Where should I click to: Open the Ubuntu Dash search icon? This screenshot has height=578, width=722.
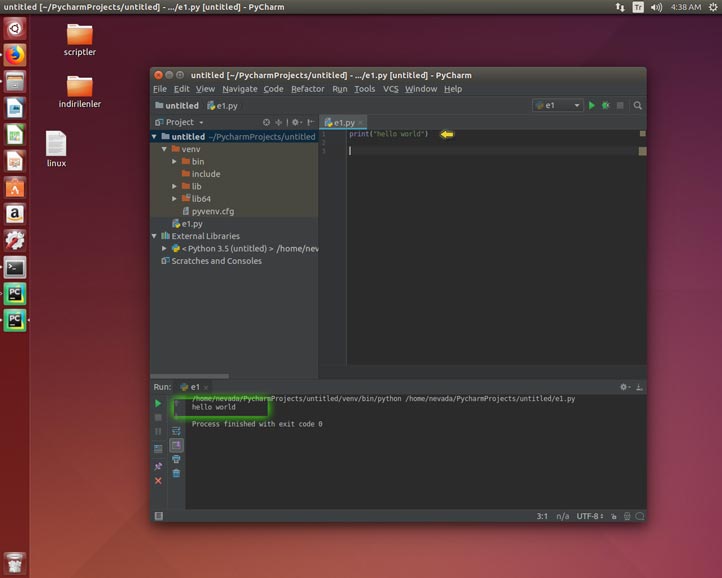pyautogui.click(x=15, y=29)
